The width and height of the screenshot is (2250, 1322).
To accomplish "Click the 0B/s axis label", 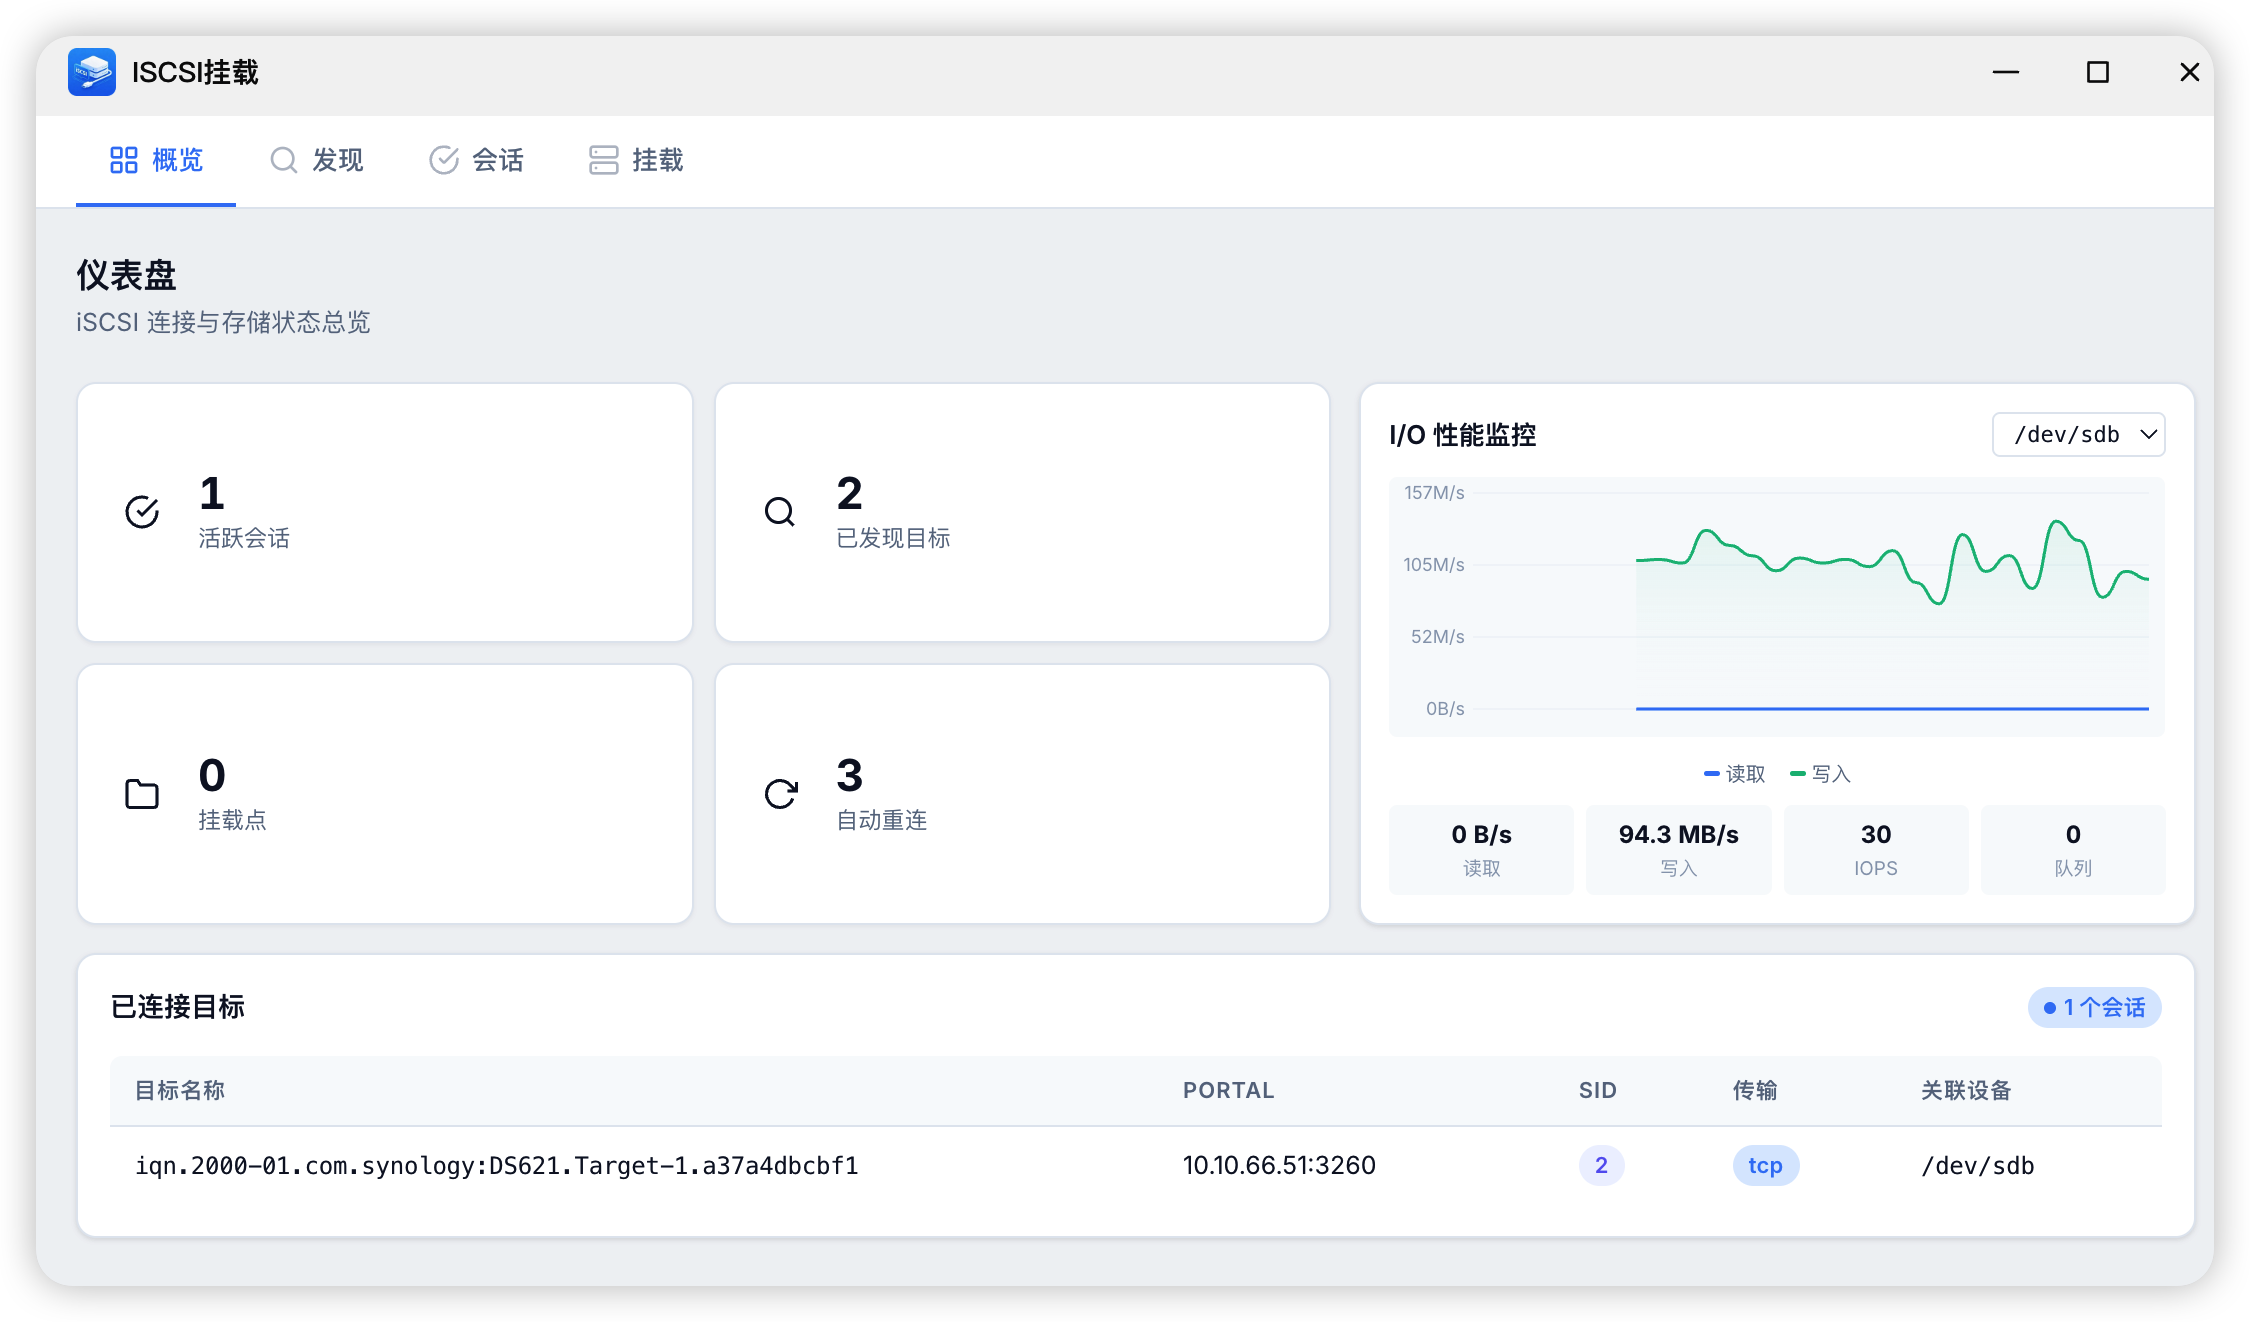I will point(1445,708).
